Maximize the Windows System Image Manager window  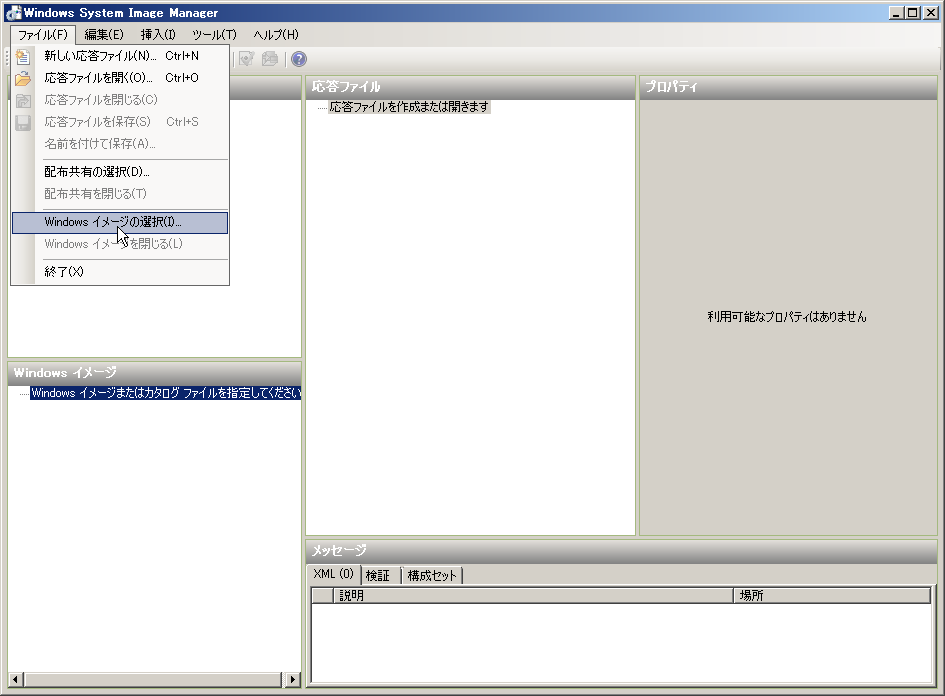coord(914,13)
